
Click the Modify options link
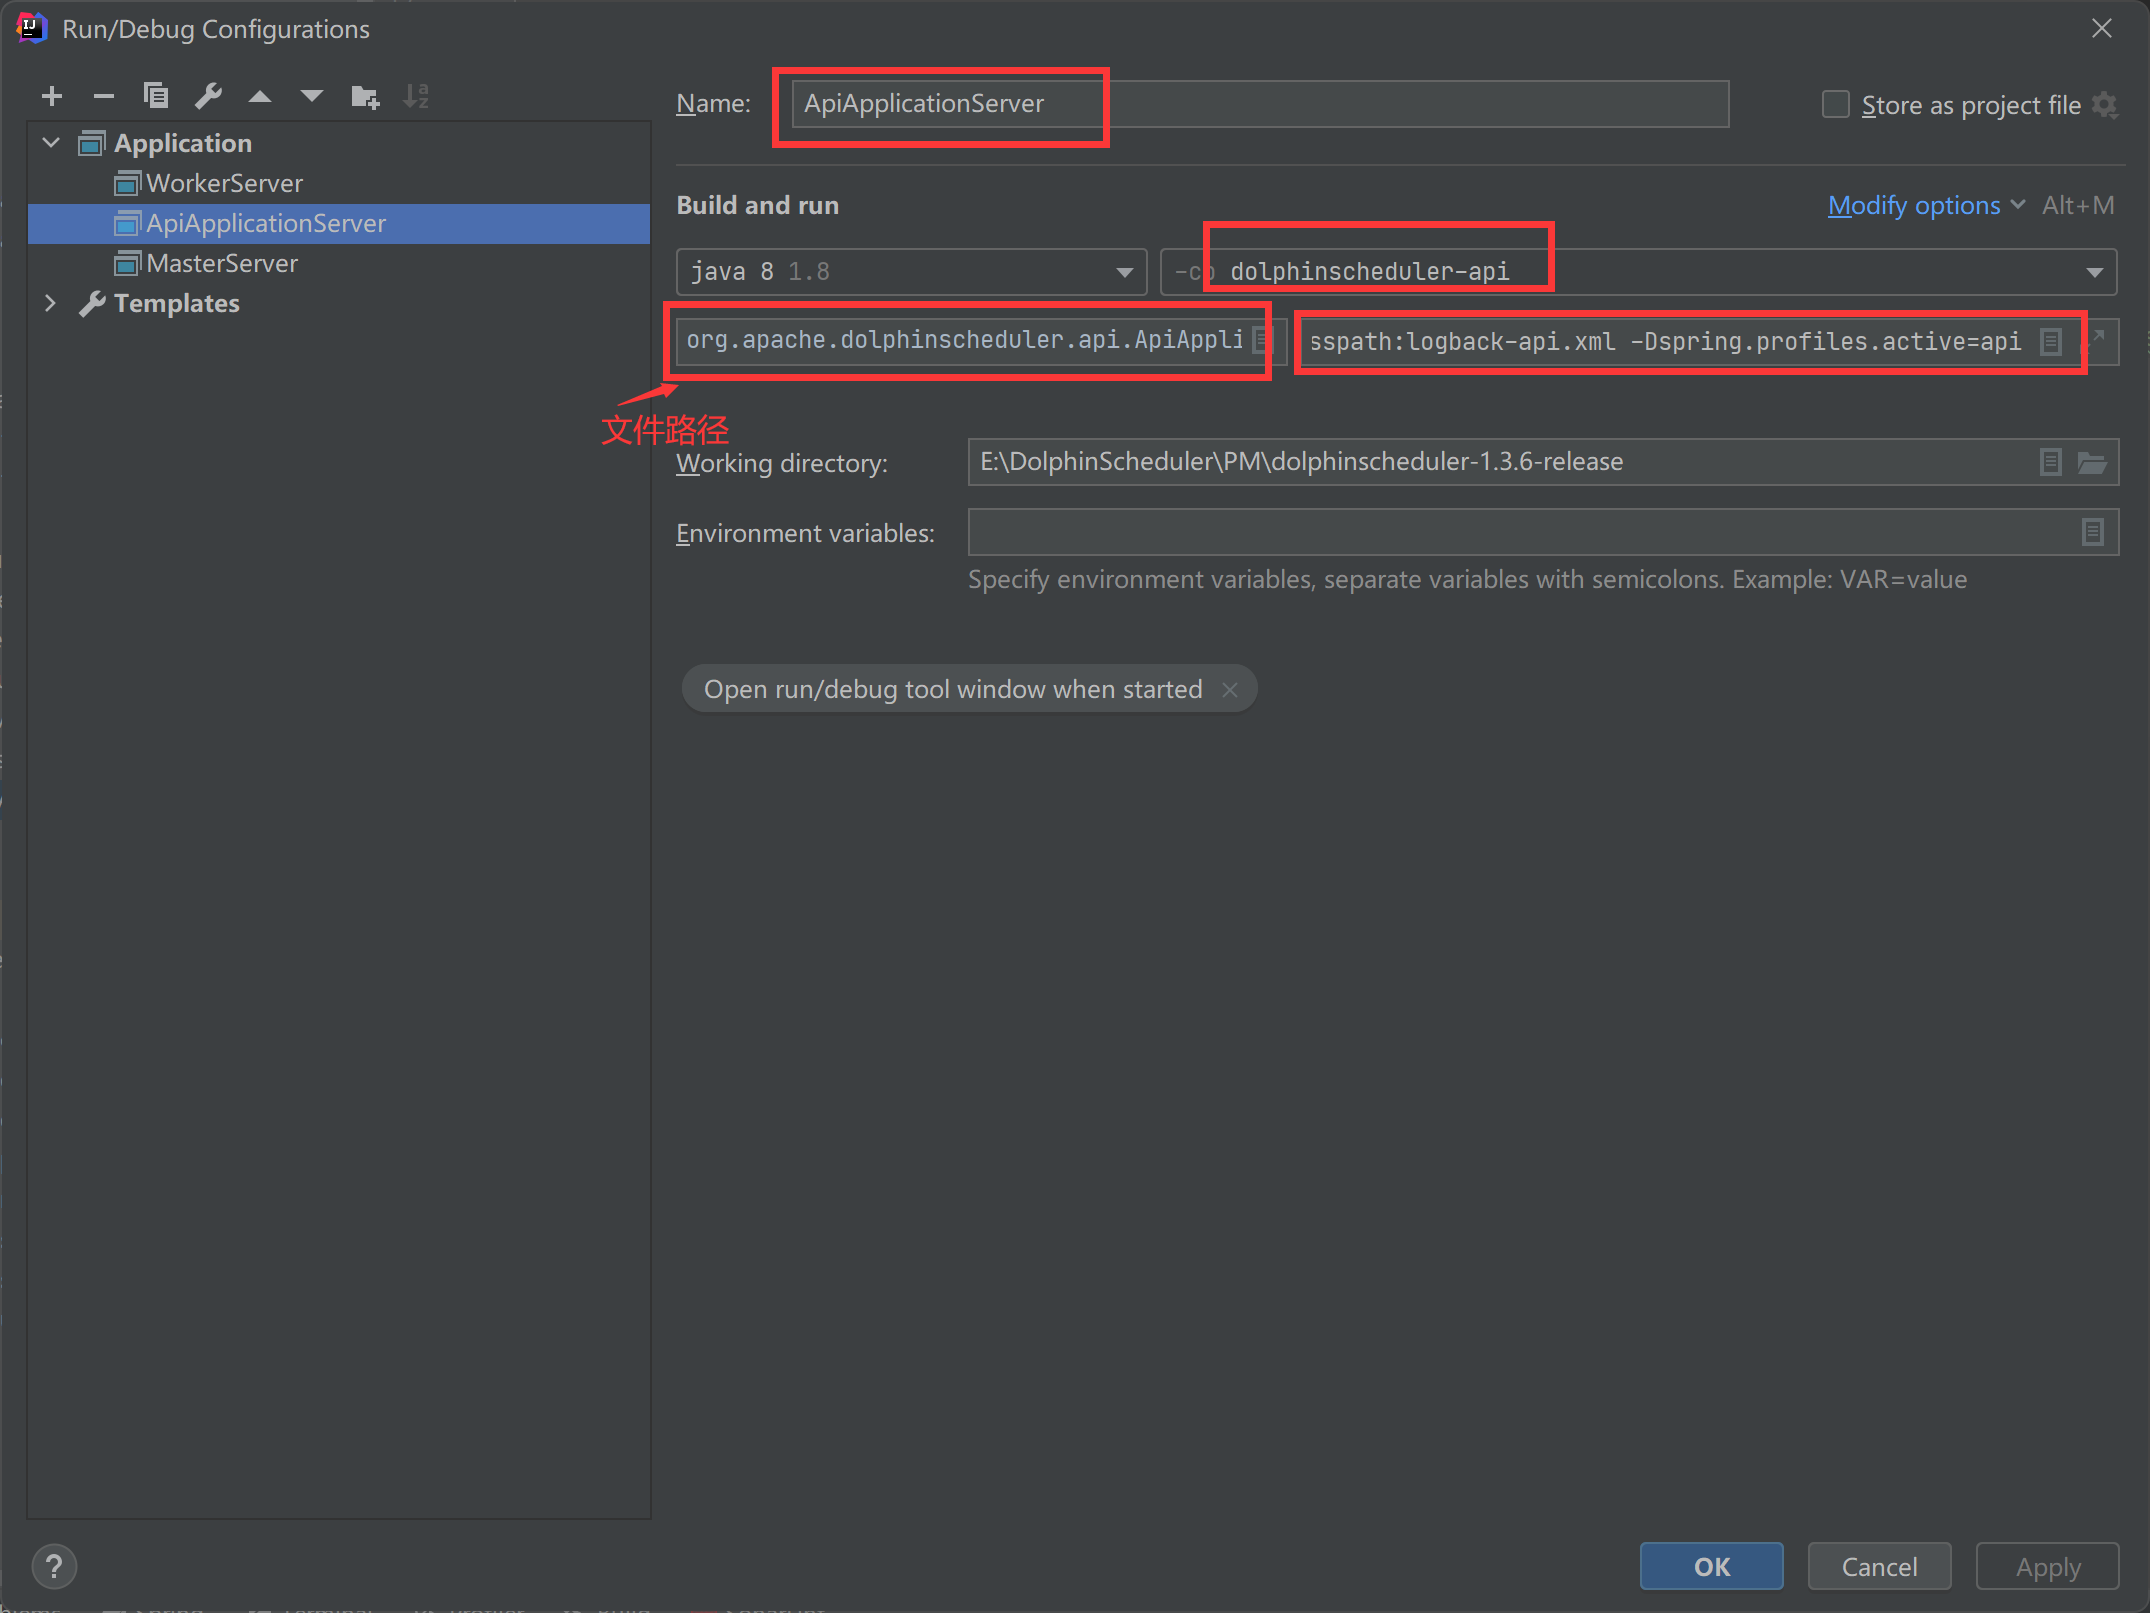tap(1913, 205)
